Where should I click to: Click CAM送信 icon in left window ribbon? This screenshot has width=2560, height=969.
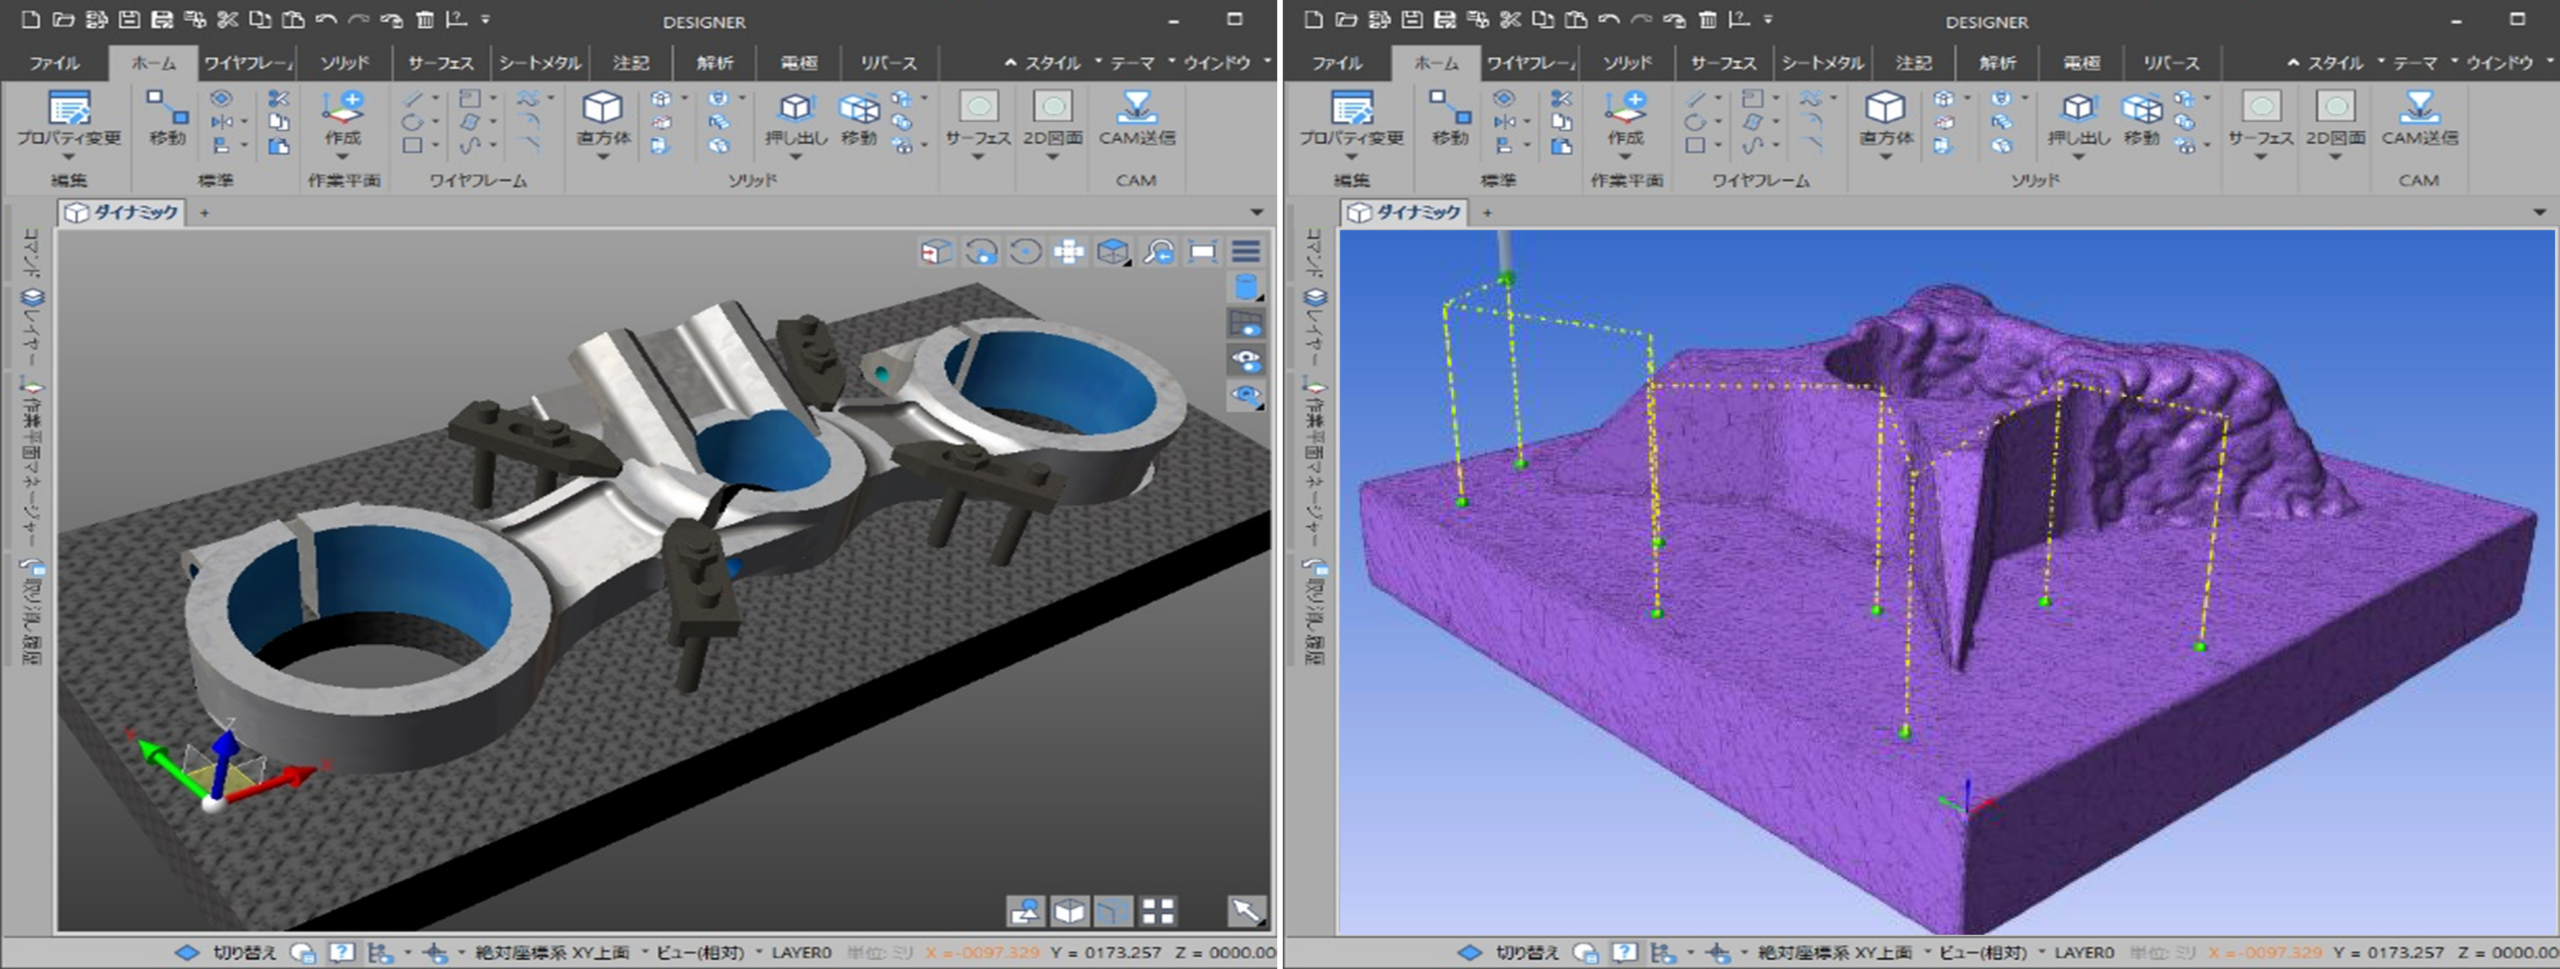(1136, 108)
